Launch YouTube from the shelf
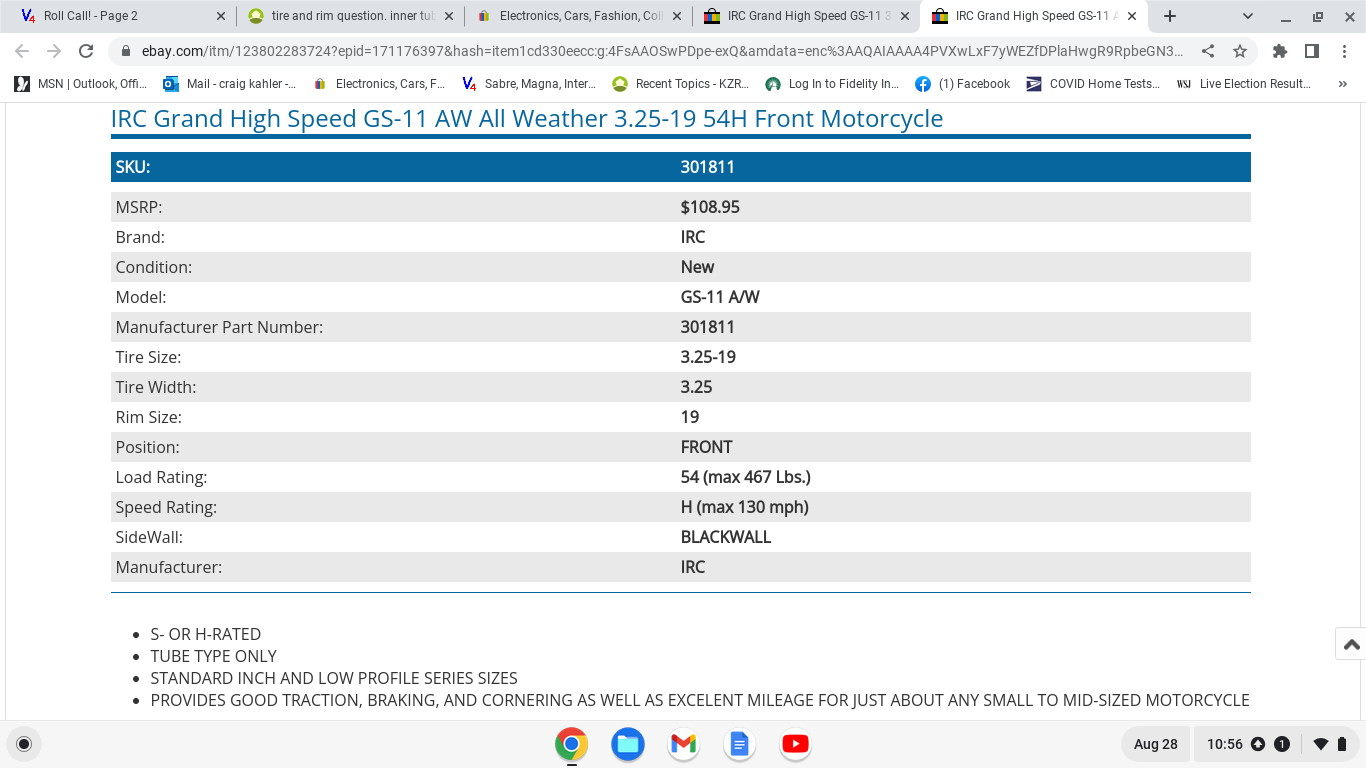The height and width of the screenshot is (768, 1366). [795, 744]
